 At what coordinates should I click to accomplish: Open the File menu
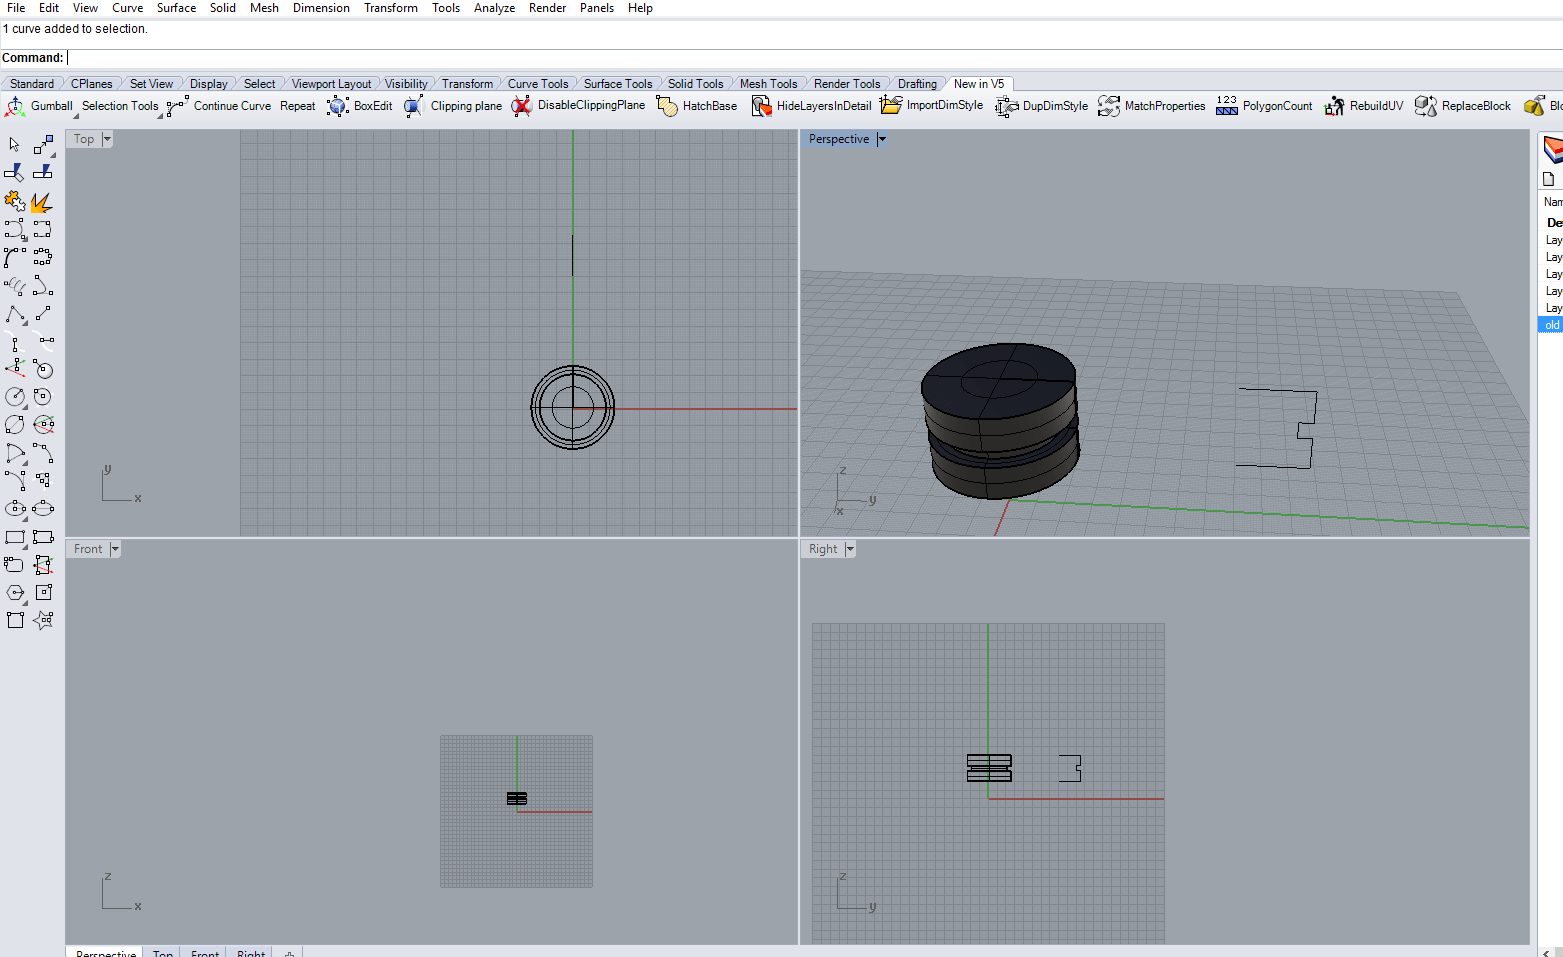click(16, 8)
